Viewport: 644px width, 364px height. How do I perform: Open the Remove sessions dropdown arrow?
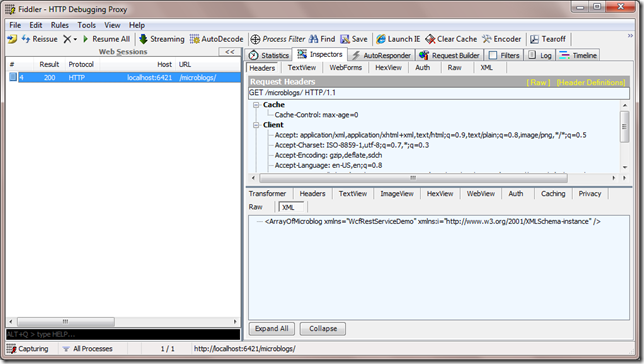(x=75, y=39)
